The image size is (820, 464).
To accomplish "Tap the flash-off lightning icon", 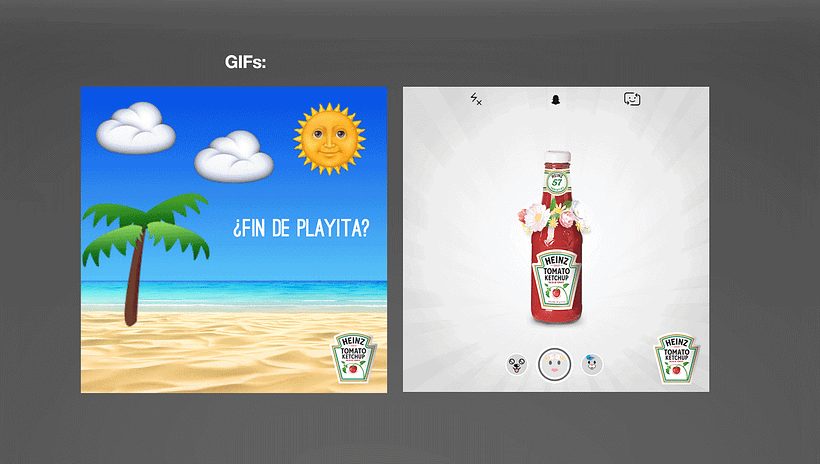I will click(476, 99).
